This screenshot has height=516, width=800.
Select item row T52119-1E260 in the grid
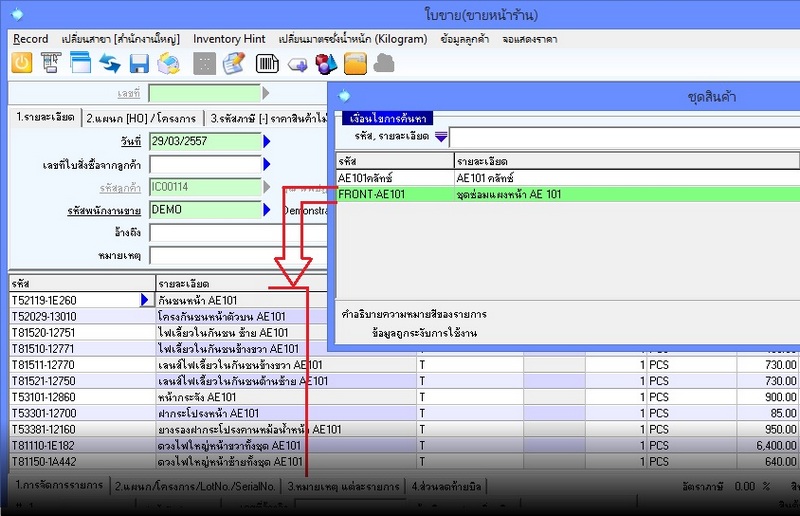point(70,300)
